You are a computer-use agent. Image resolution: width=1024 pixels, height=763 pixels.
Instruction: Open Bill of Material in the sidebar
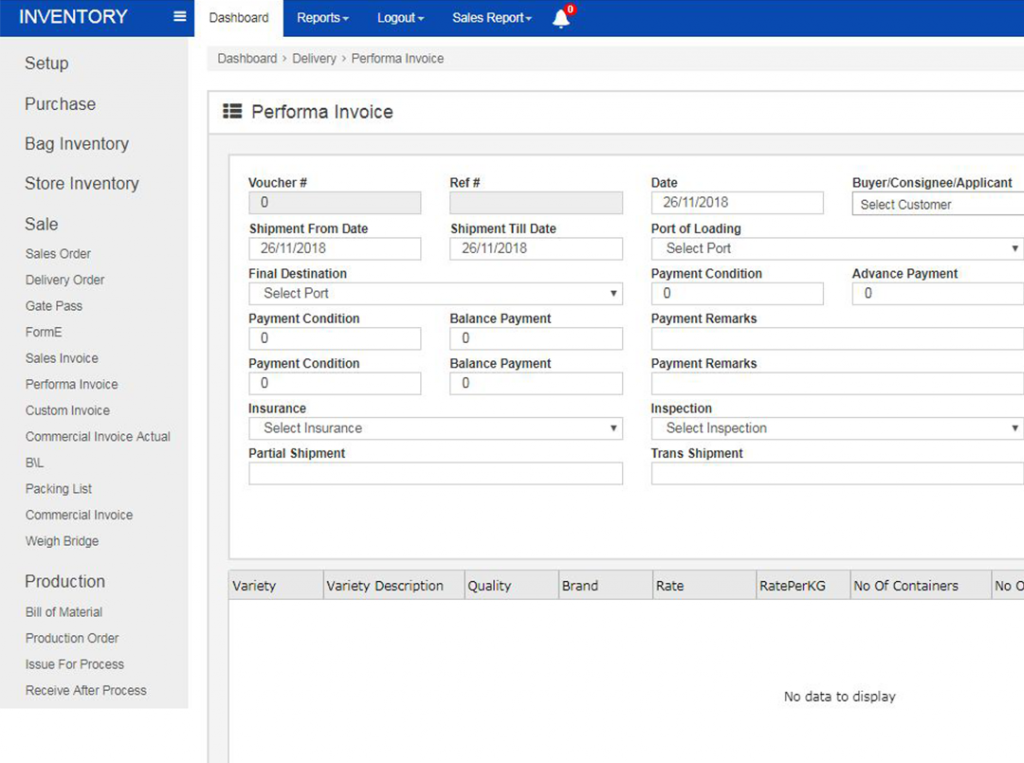(x=64, y=612)
